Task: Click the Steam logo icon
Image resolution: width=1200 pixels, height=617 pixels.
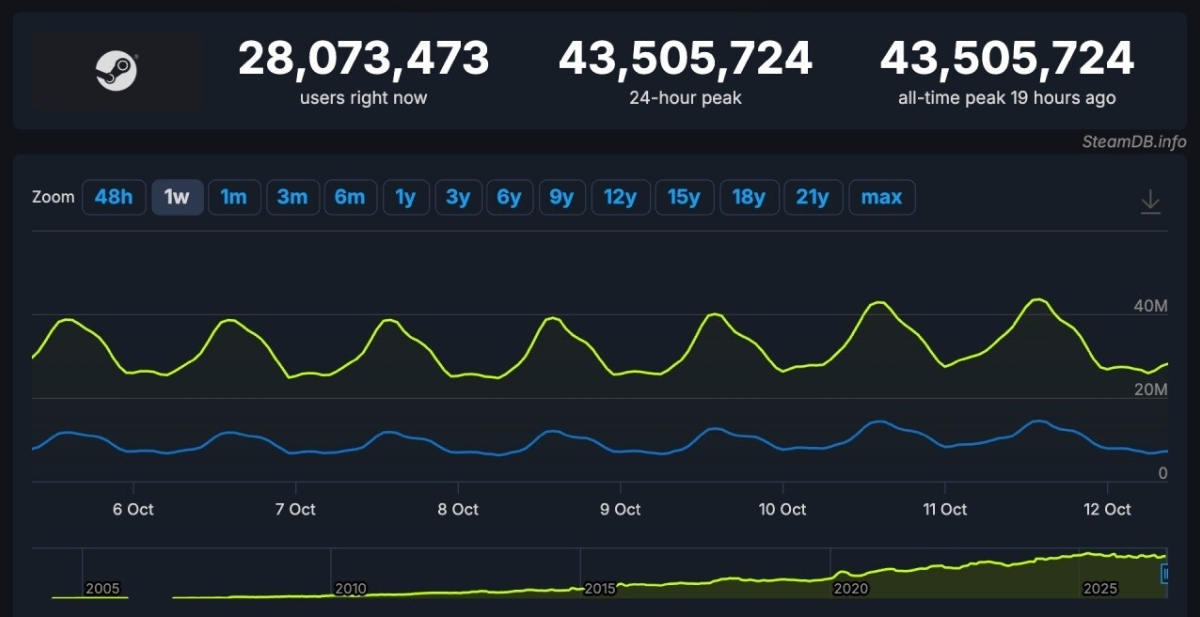Action: tap(117, 71)
